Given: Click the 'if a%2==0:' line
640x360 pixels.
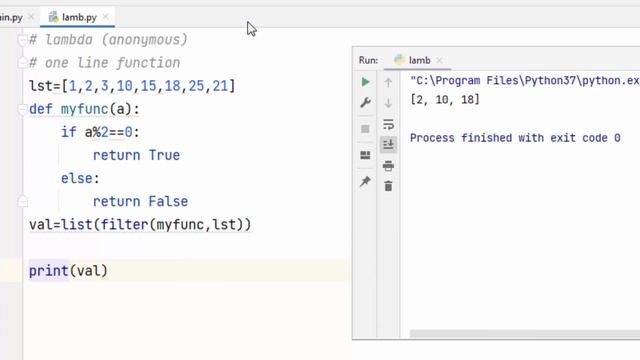Looking at the screenshot, I should pyautogui.click(x=100, y=132).
